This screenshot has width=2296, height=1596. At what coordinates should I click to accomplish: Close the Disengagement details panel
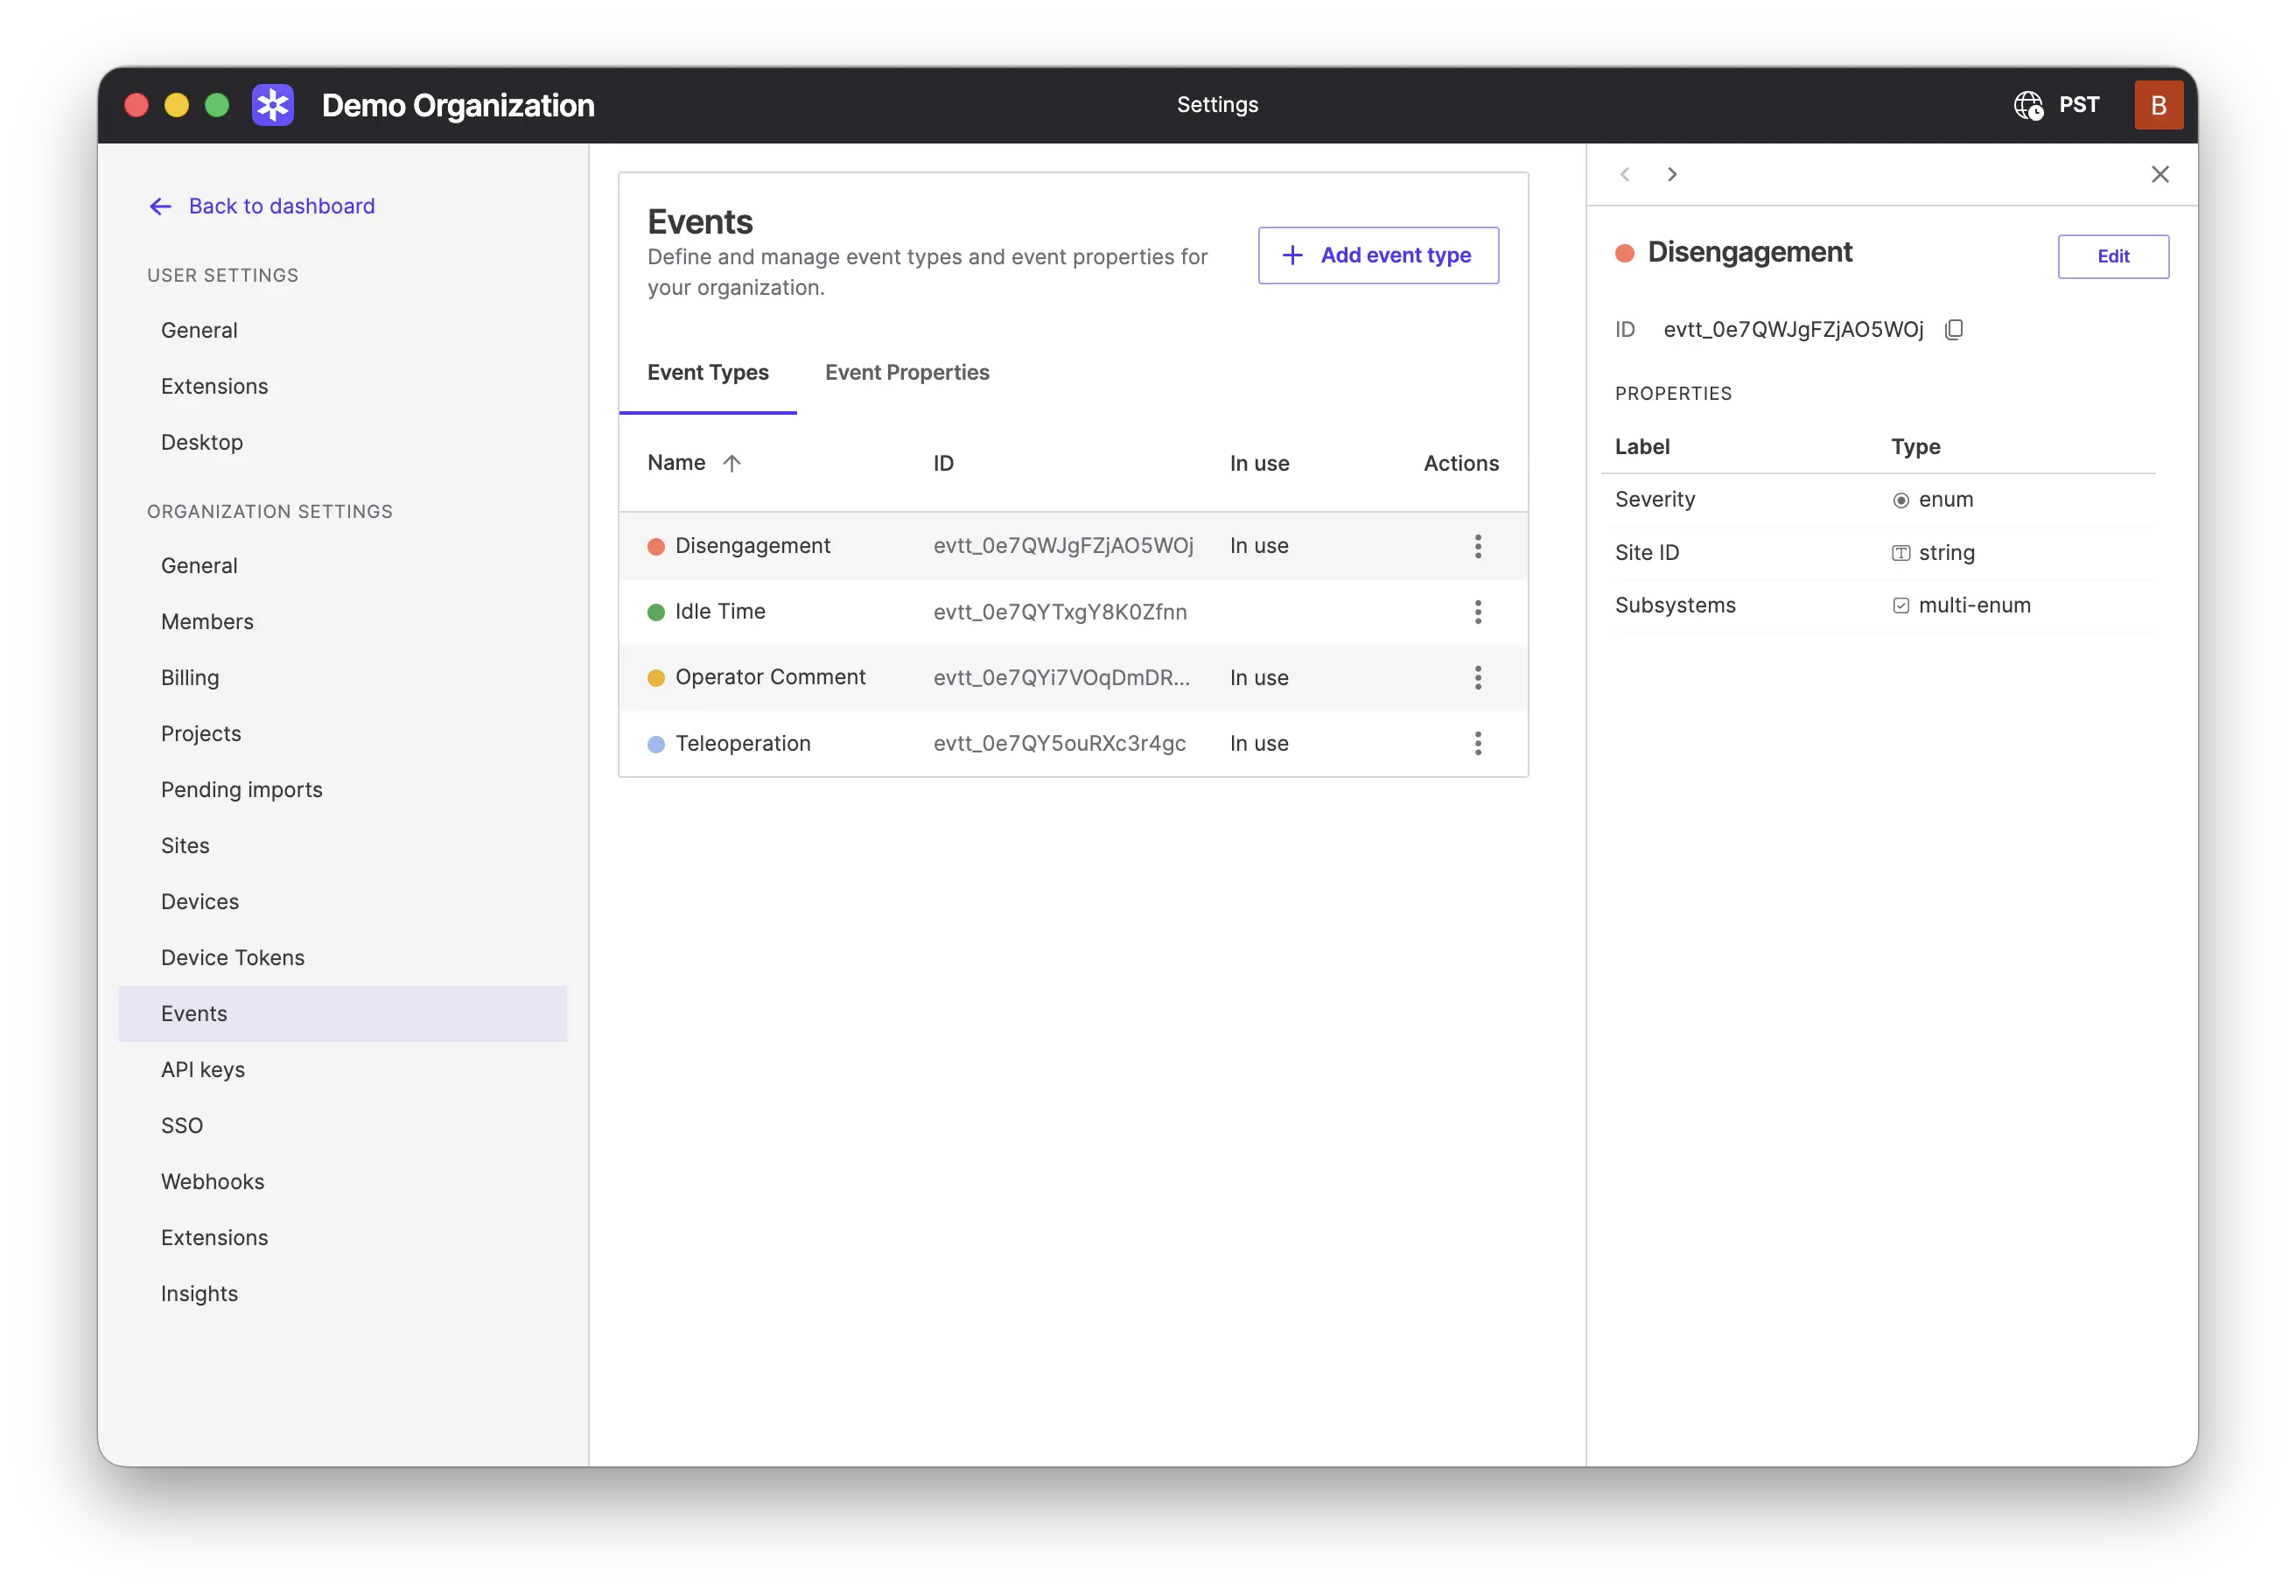pos(2159,175)
